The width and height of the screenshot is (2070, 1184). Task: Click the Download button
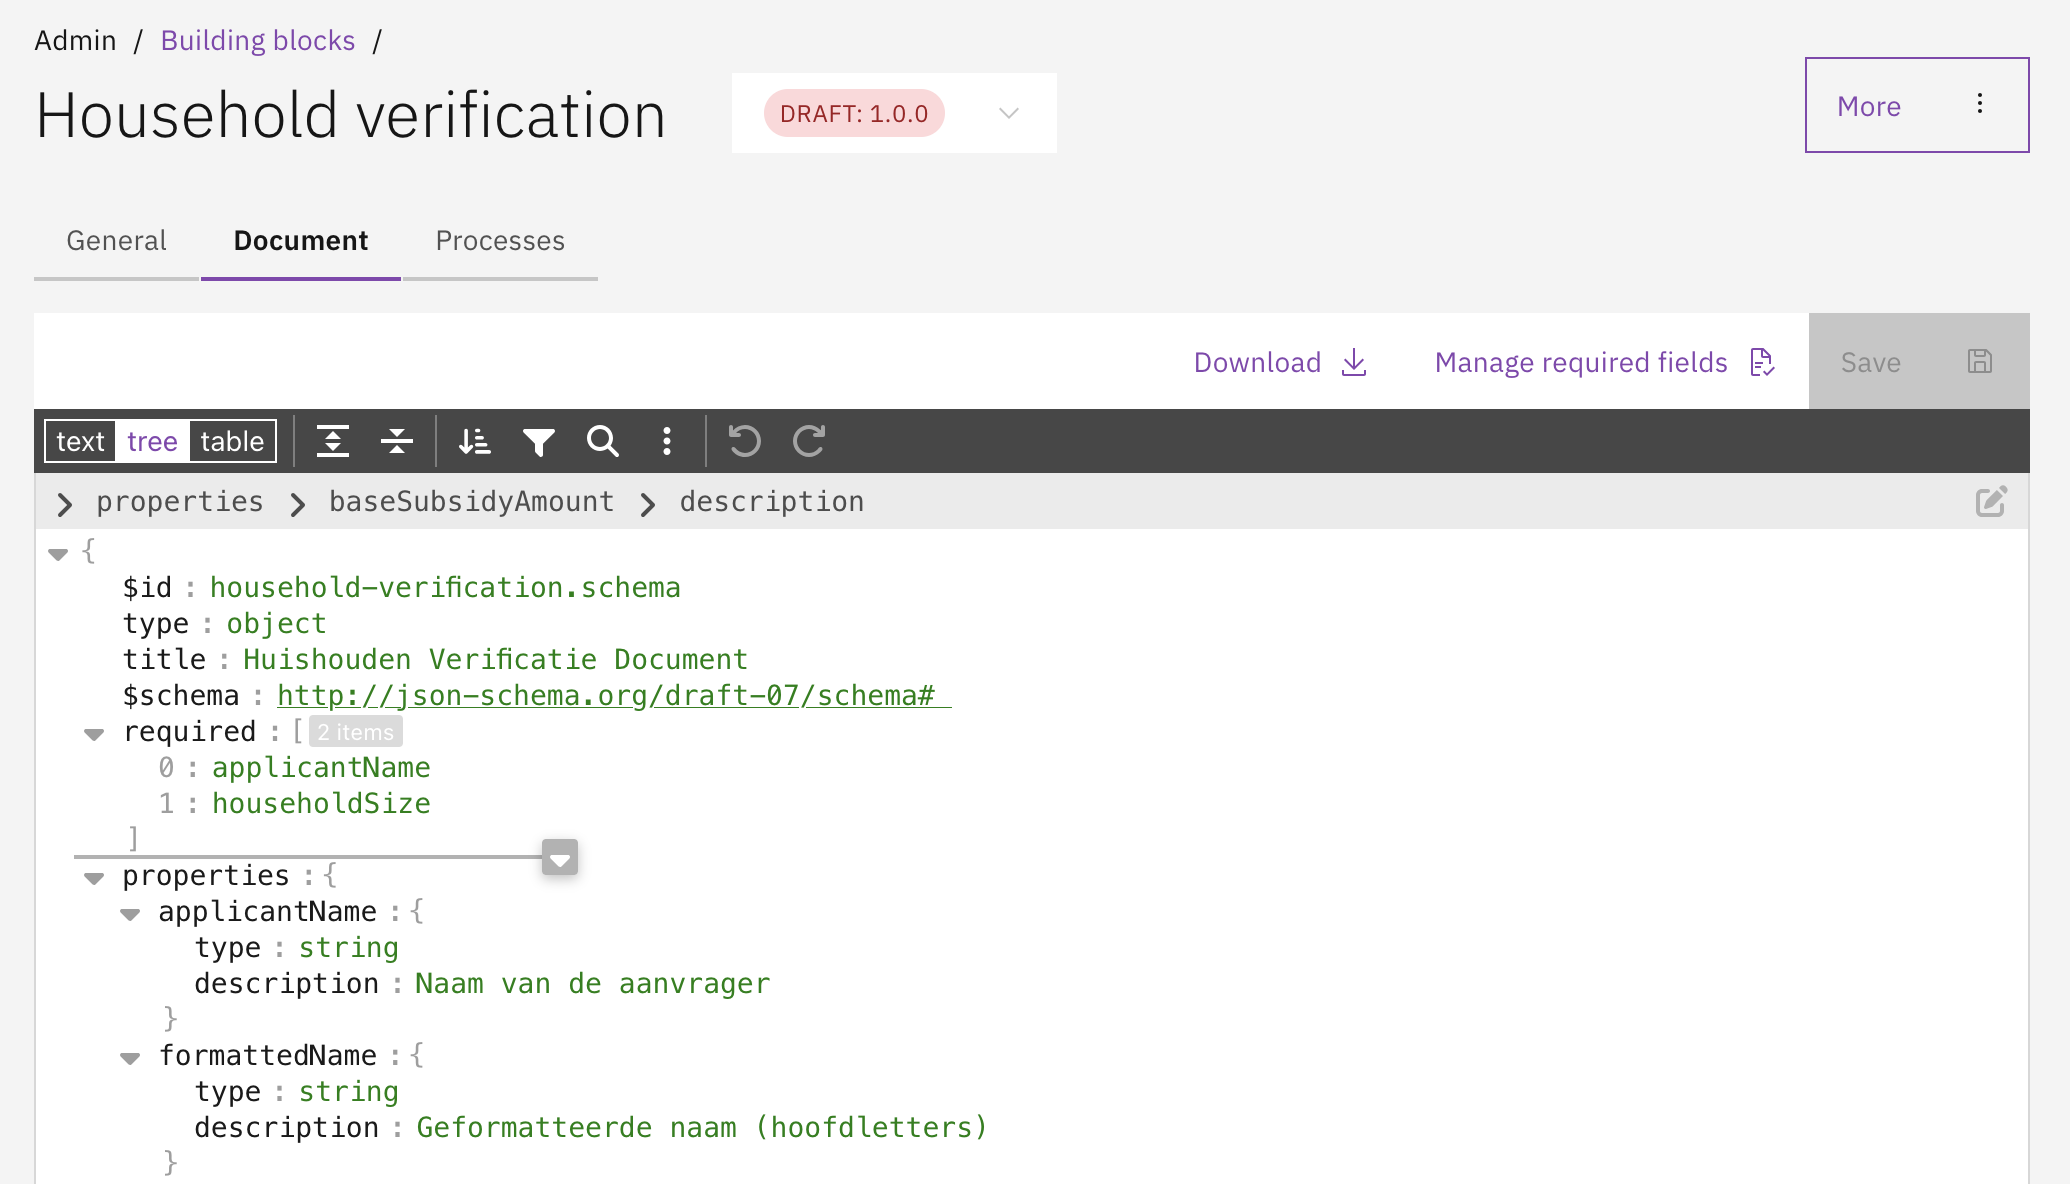[x=1280, y=362]
